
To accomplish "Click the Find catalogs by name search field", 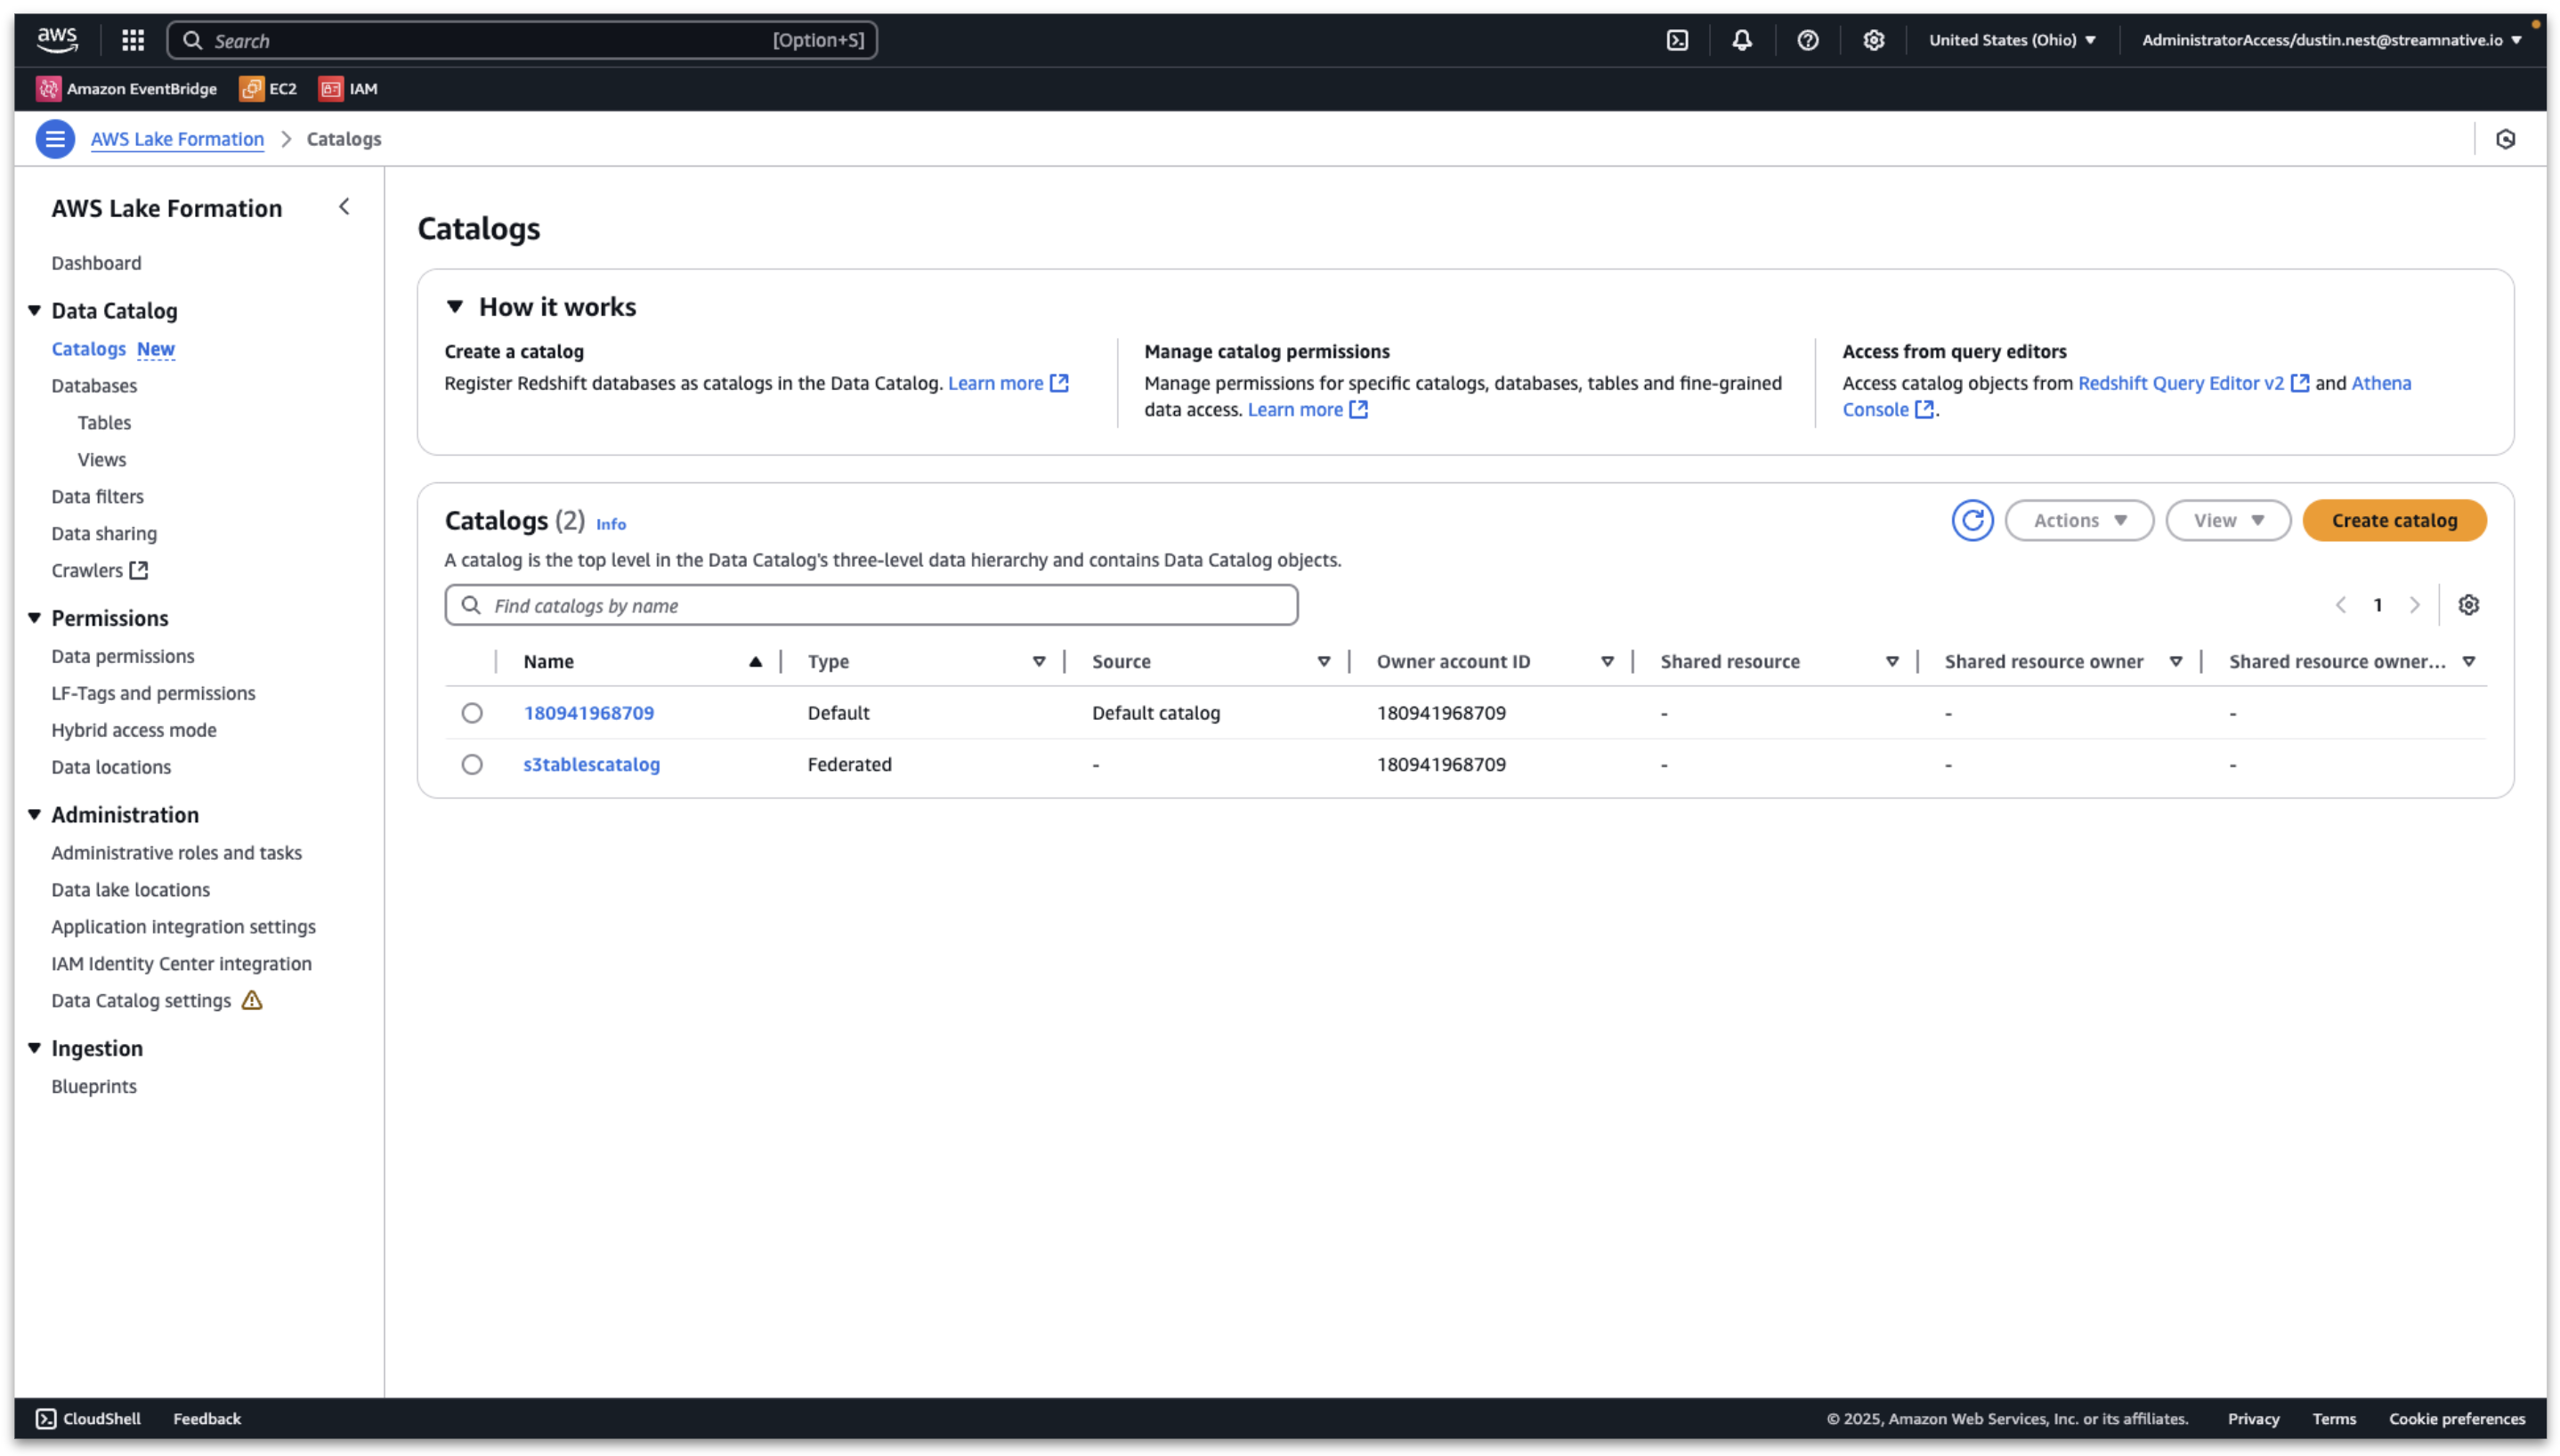I will click(x=870, y=605).
